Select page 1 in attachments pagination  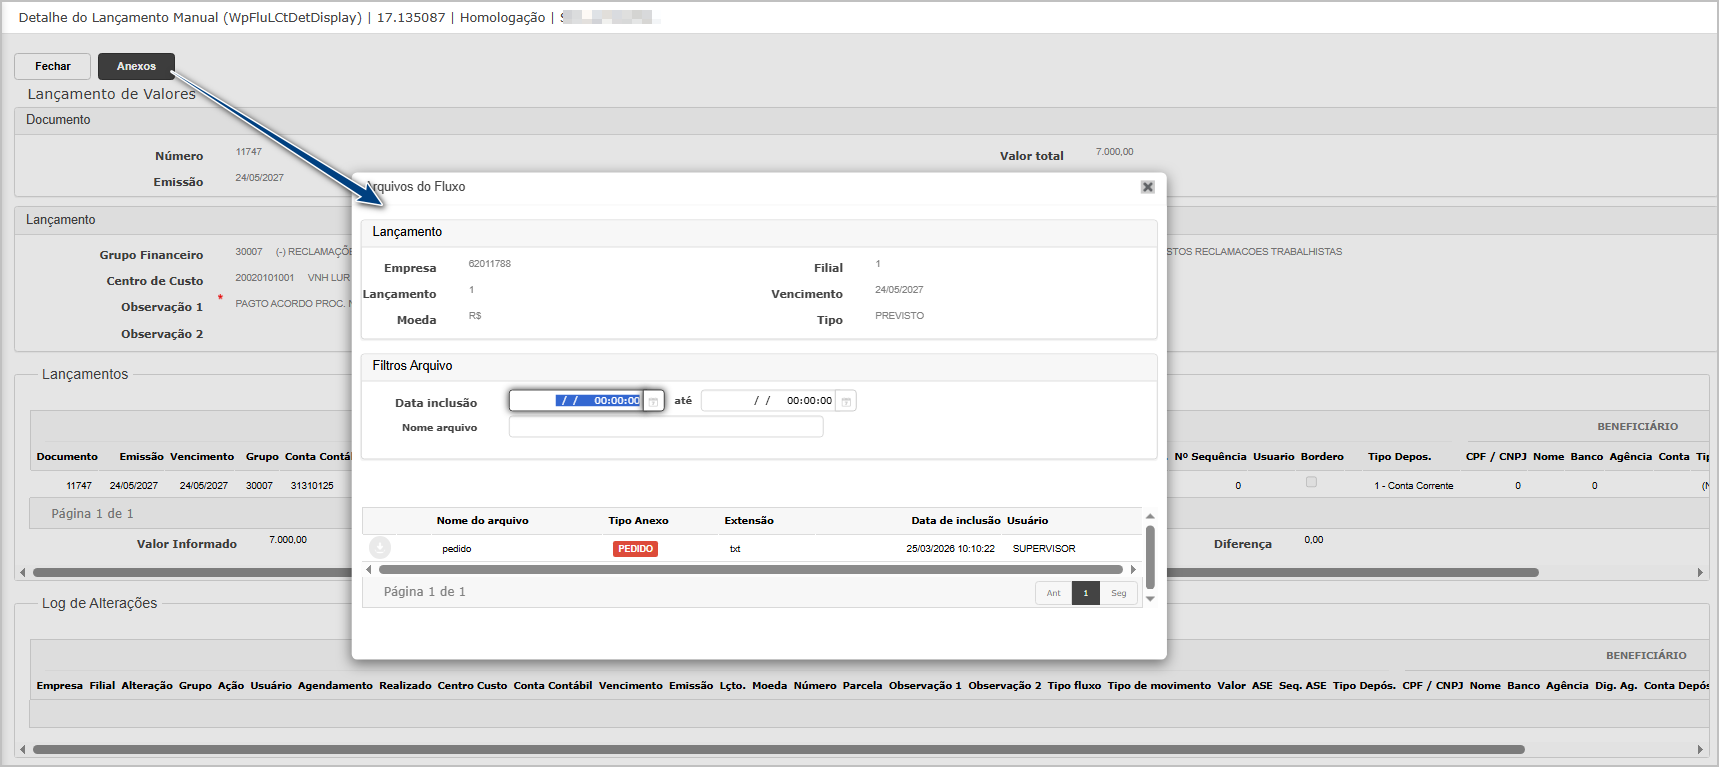(x=1085, y=593)
